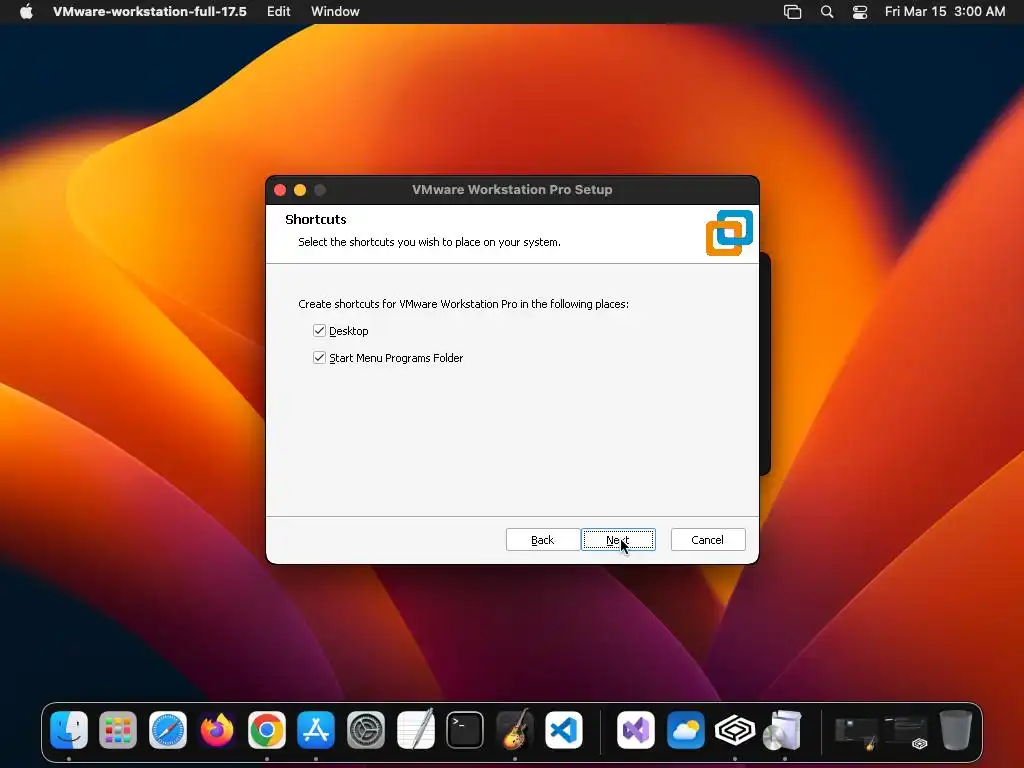The image size is (1024, 768).
Task: Open Spotlight search in menu bar
Action: (x=827, y=12)
